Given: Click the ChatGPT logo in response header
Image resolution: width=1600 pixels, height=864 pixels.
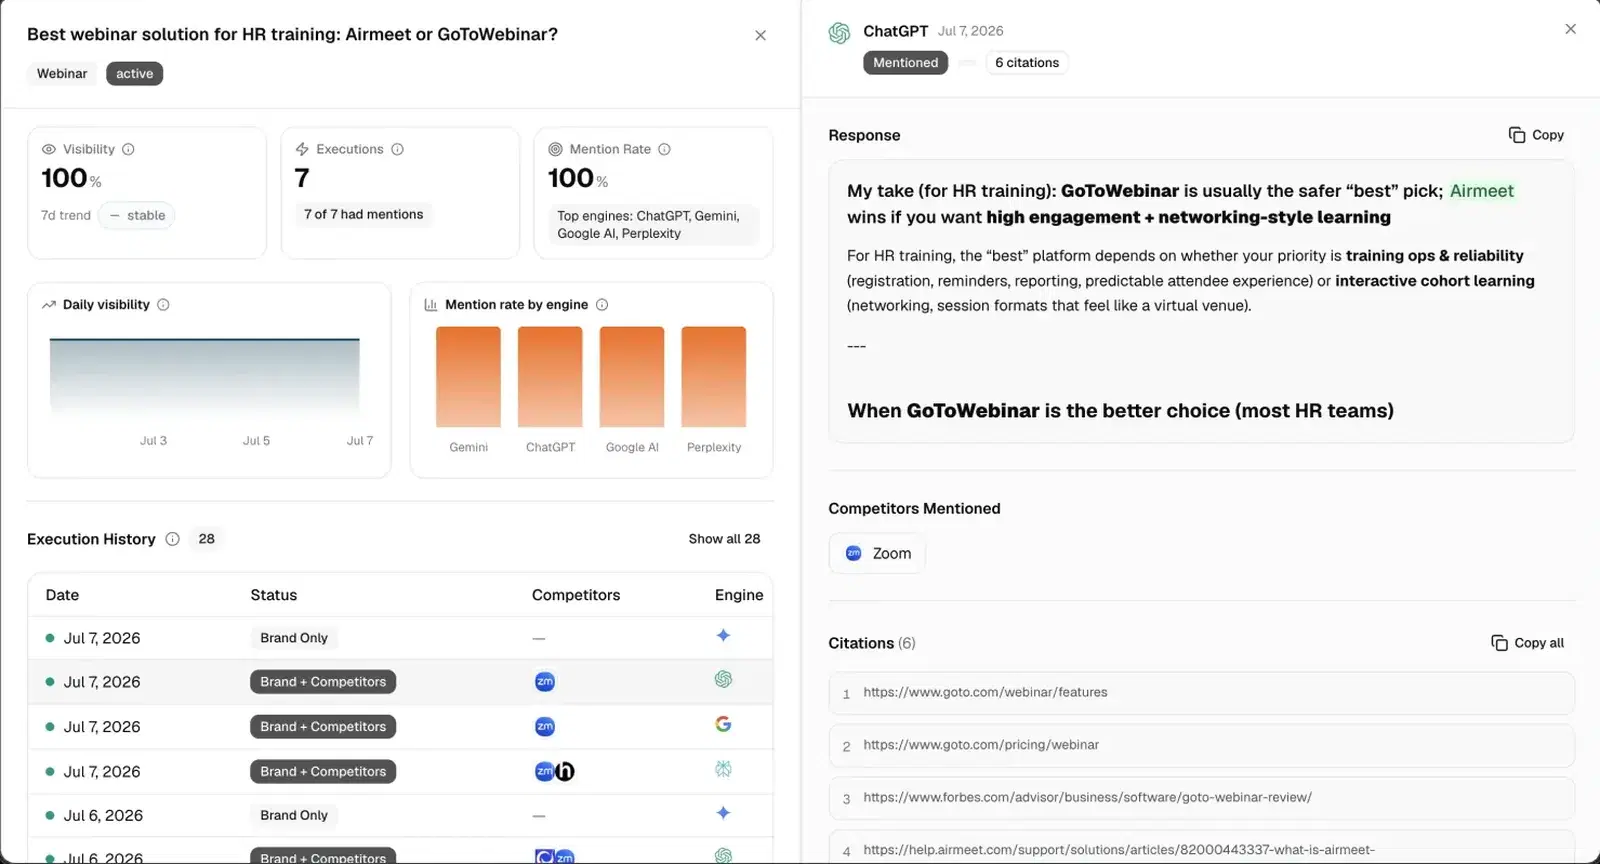Looking at the screenshot, I should click(839, 33).
